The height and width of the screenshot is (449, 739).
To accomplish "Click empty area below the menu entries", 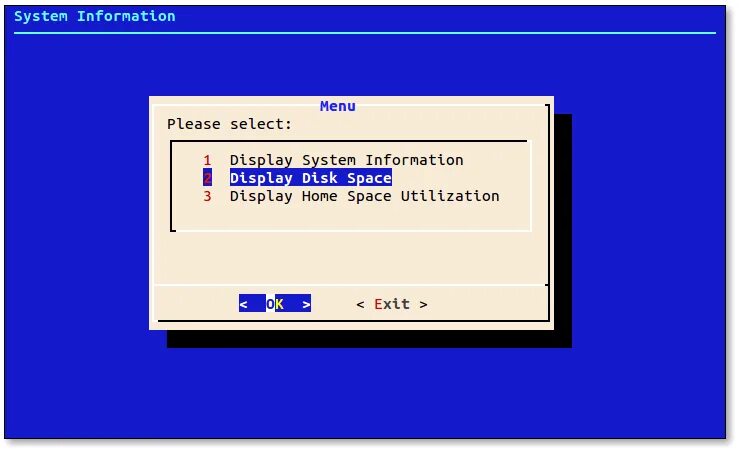I will 351,218.
